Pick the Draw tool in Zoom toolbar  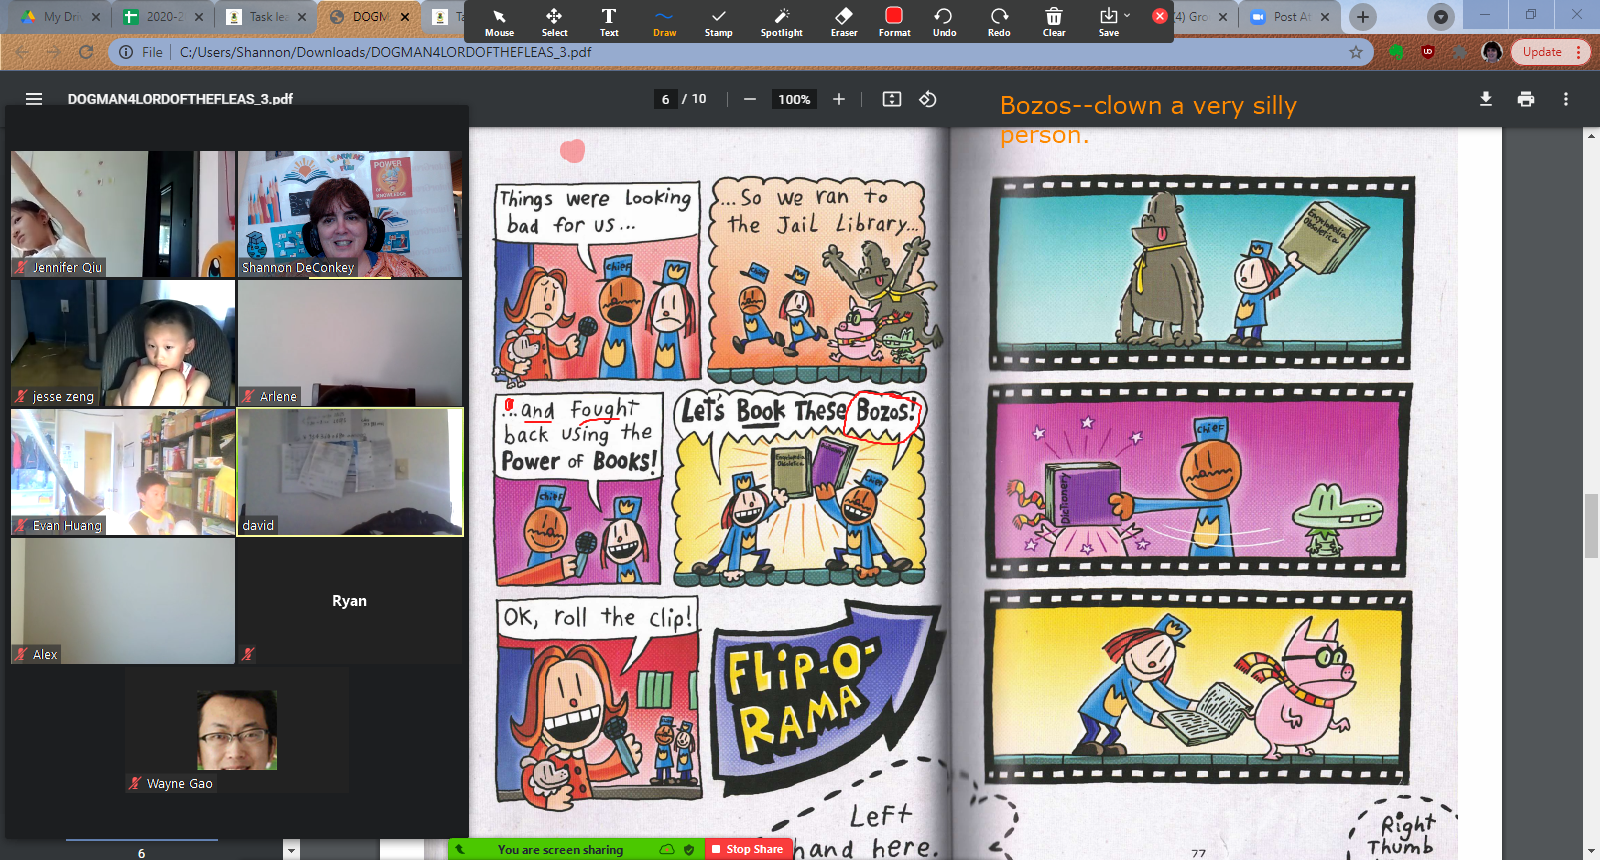(664, 22)
